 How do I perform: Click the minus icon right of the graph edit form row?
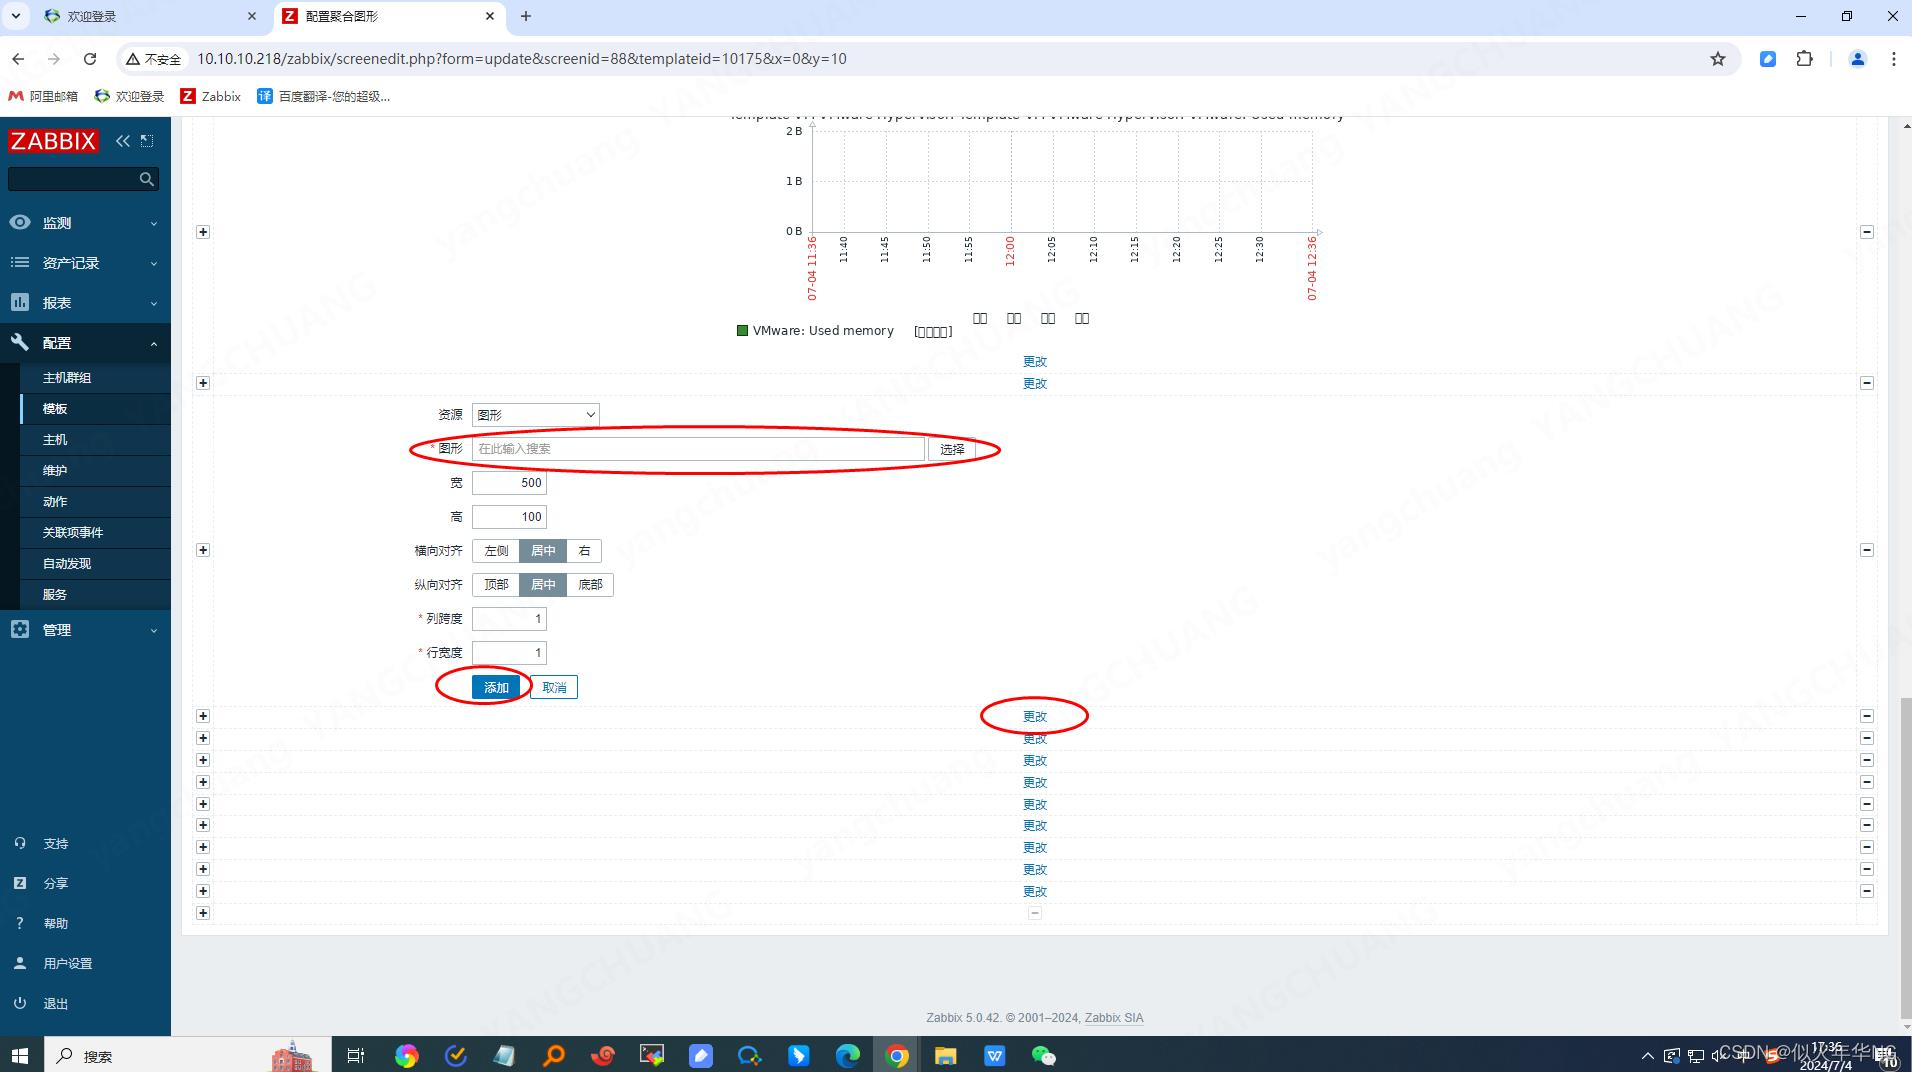(x=1867, y=550)
